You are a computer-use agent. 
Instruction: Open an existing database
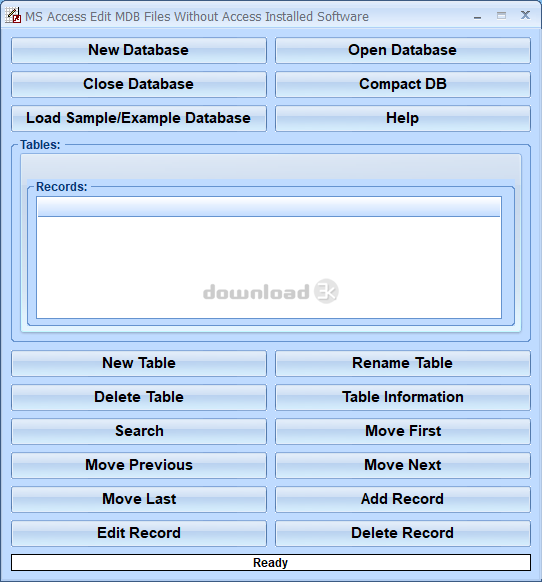[403, 50]
